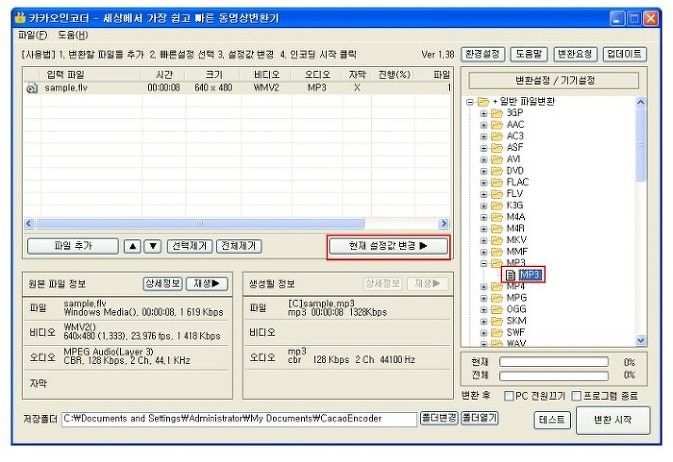Expand the AAC tree node
673x462 pixels.
tap(484, 125)
